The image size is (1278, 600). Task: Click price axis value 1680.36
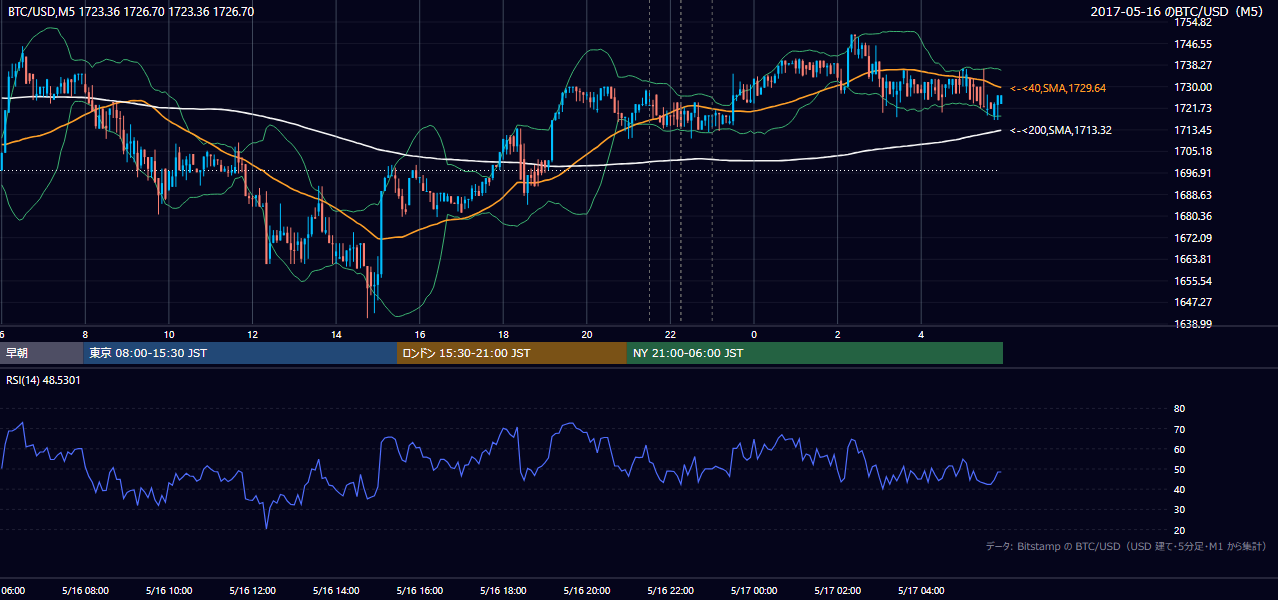click(x=1193, y=216)
